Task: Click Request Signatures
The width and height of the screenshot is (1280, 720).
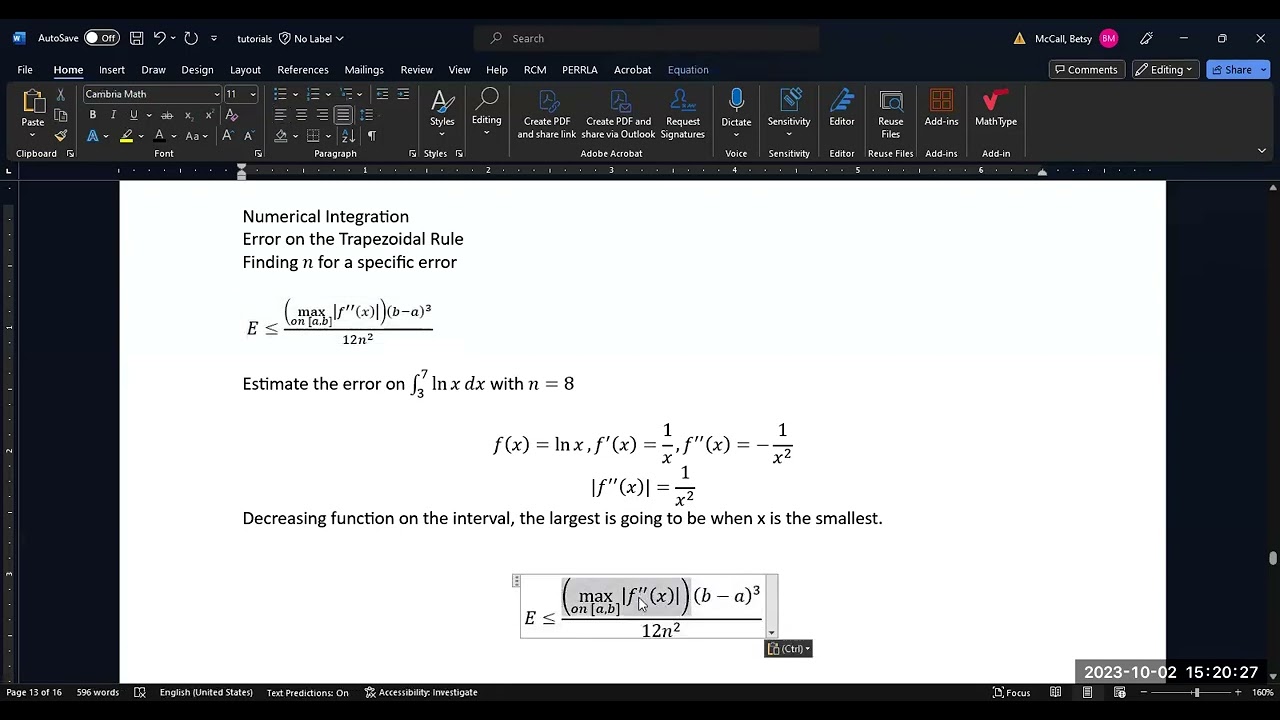Action: [x=683, y=114]
